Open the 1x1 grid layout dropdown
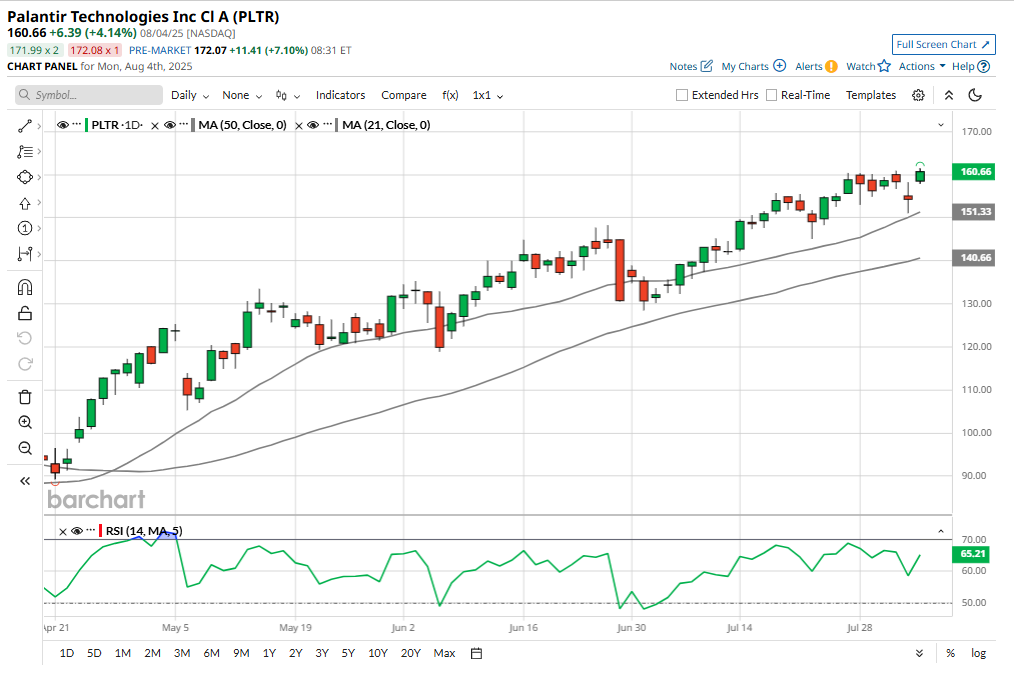The image size is (1014, 699). [x=488, y=96]
